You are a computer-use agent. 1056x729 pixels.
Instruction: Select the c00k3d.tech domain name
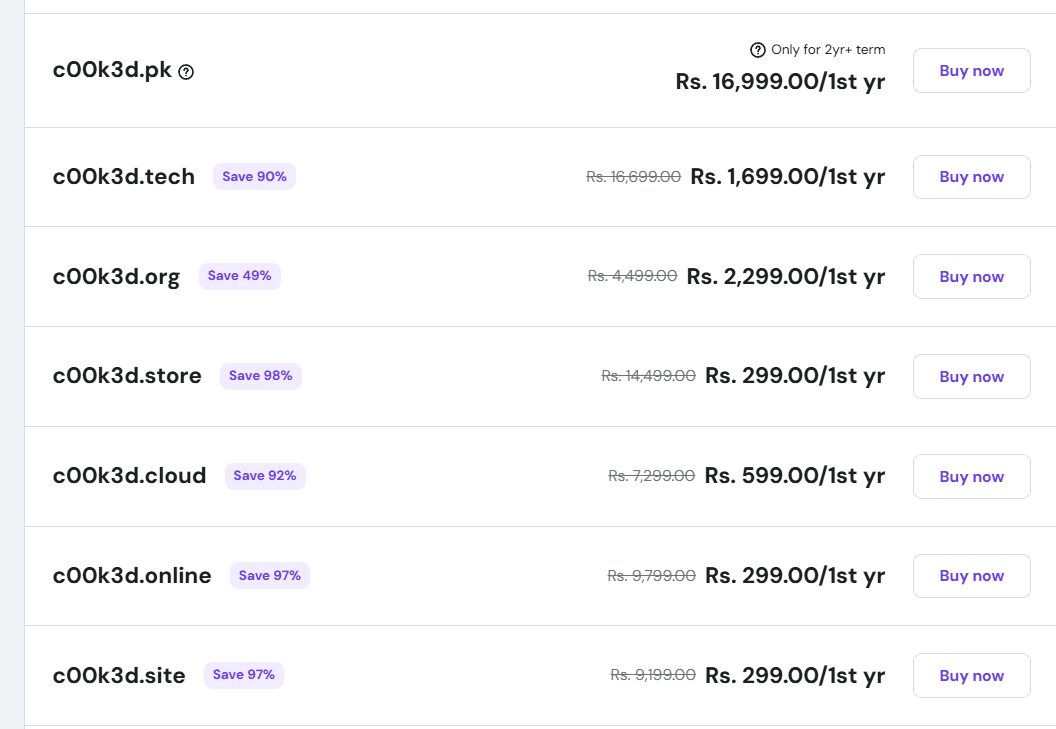coord(123,178)
